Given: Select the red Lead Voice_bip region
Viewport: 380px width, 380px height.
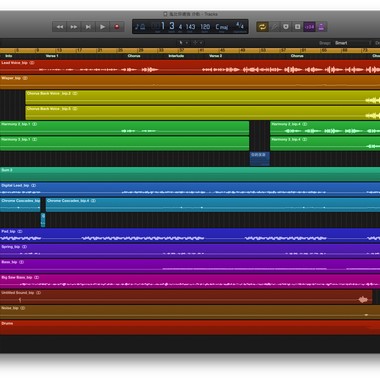Looking at the screenshot, I should pyautogui.click(x=190, y=67).
